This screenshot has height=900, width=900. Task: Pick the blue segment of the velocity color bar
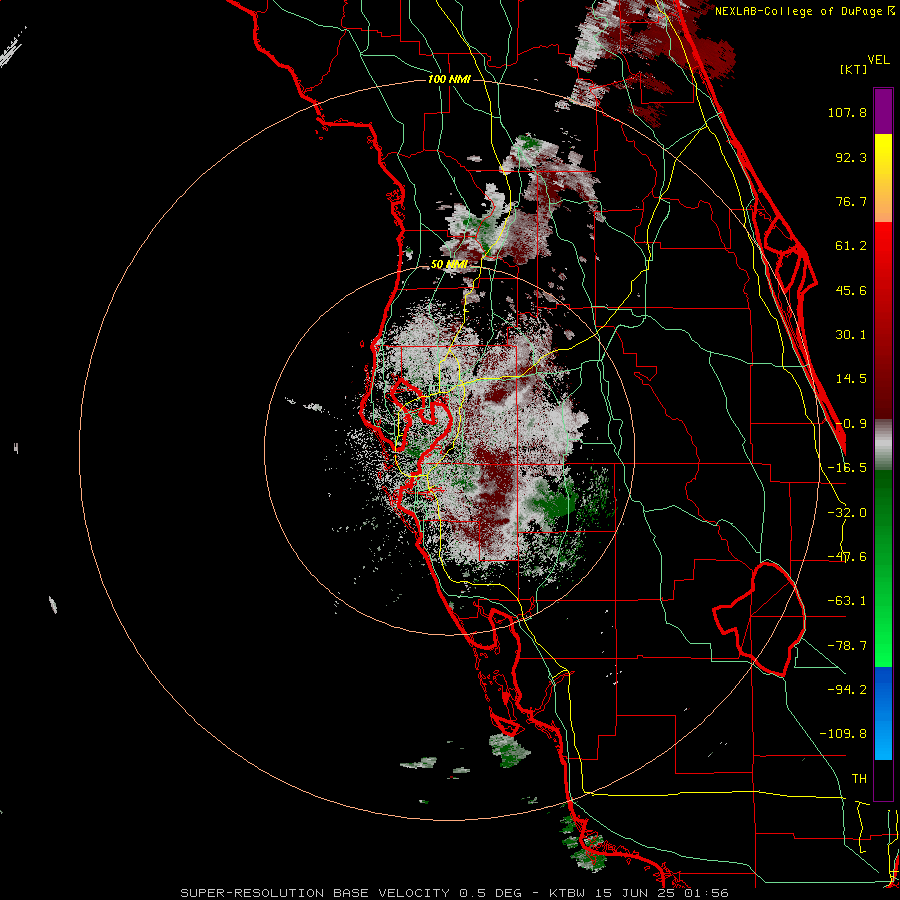883,713
